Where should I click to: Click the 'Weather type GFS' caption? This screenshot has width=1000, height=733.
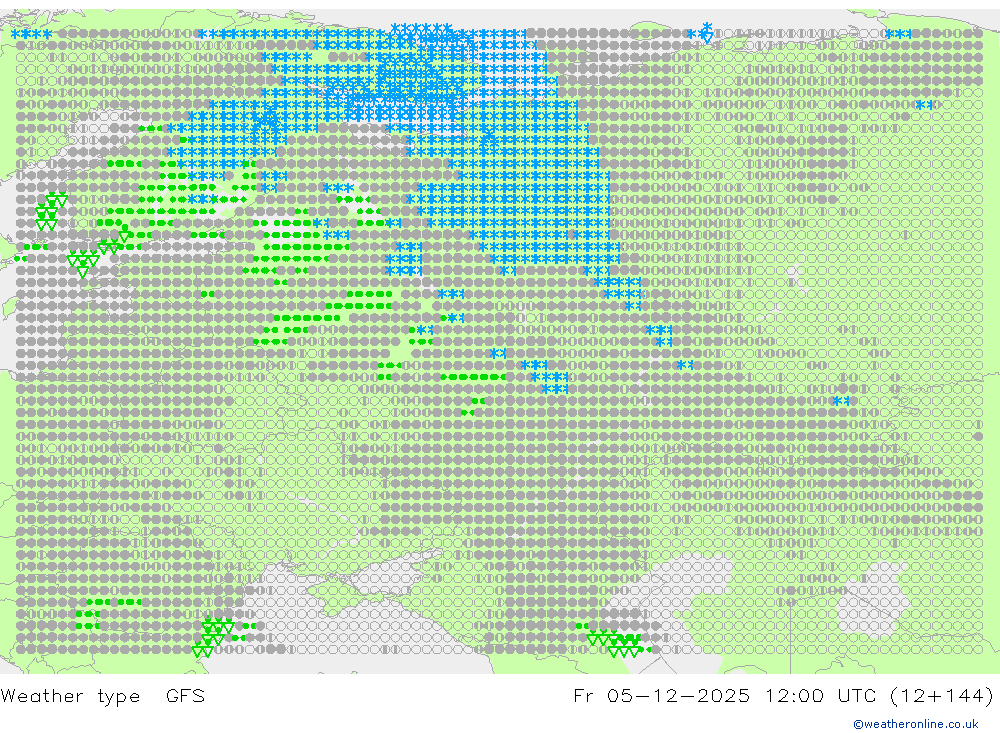coord(103,696)
